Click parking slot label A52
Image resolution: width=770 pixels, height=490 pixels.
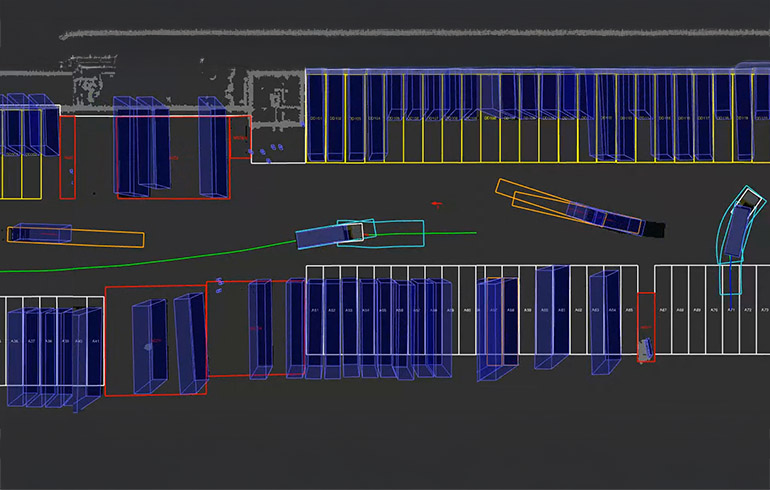coord(332,310)
